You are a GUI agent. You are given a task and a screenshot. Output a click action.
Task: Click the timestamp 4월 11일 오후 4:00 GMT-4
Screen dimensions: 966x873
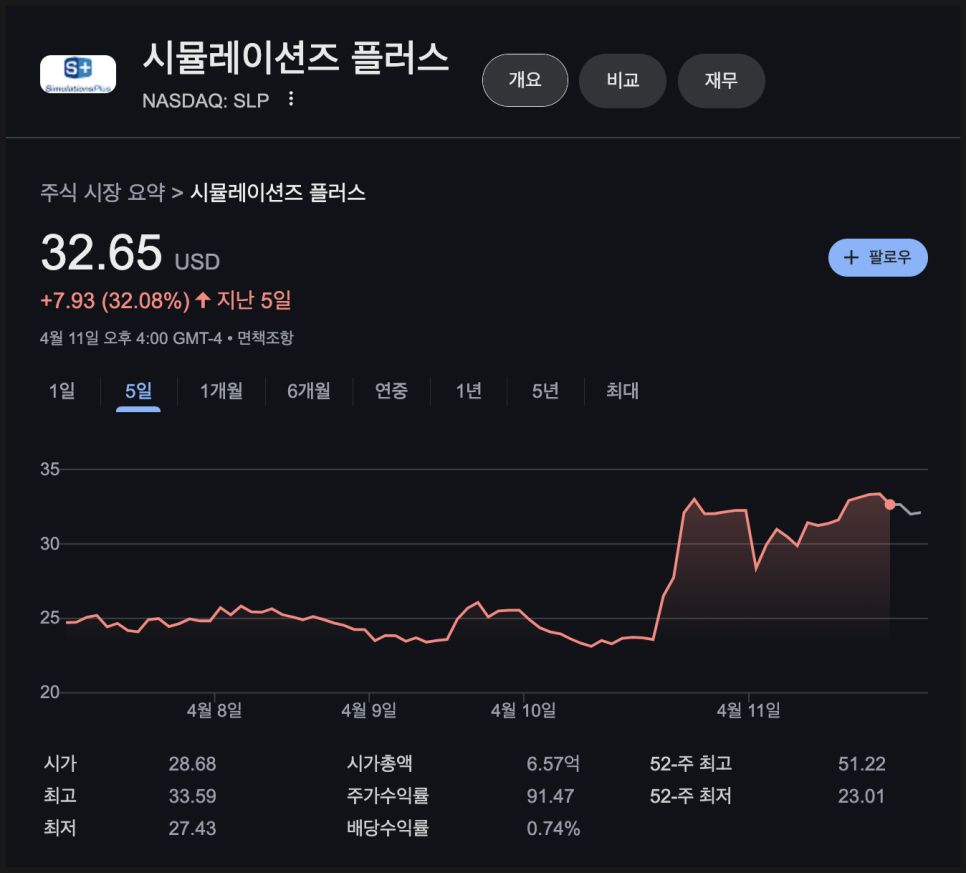click(x=131, y=338)
